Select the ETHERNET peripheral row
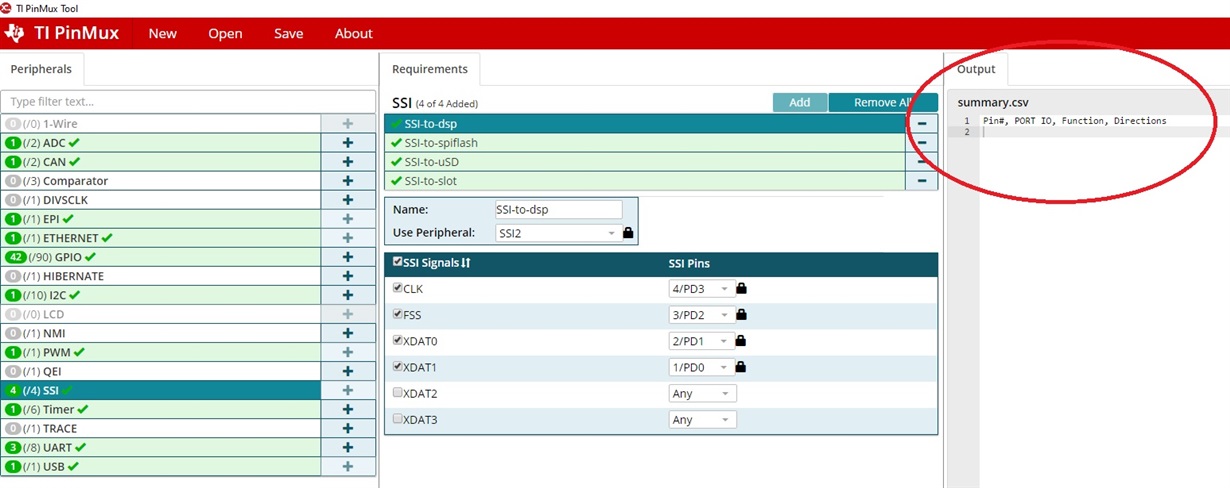 click(x=161, y=238)
